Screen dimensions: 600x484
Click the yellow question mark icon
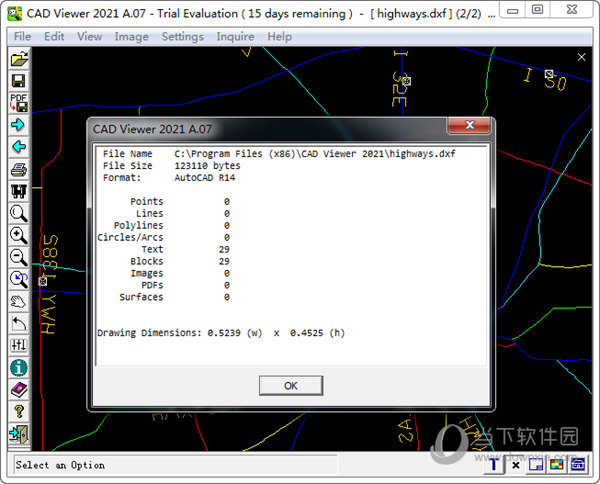(x=19, y=412)
